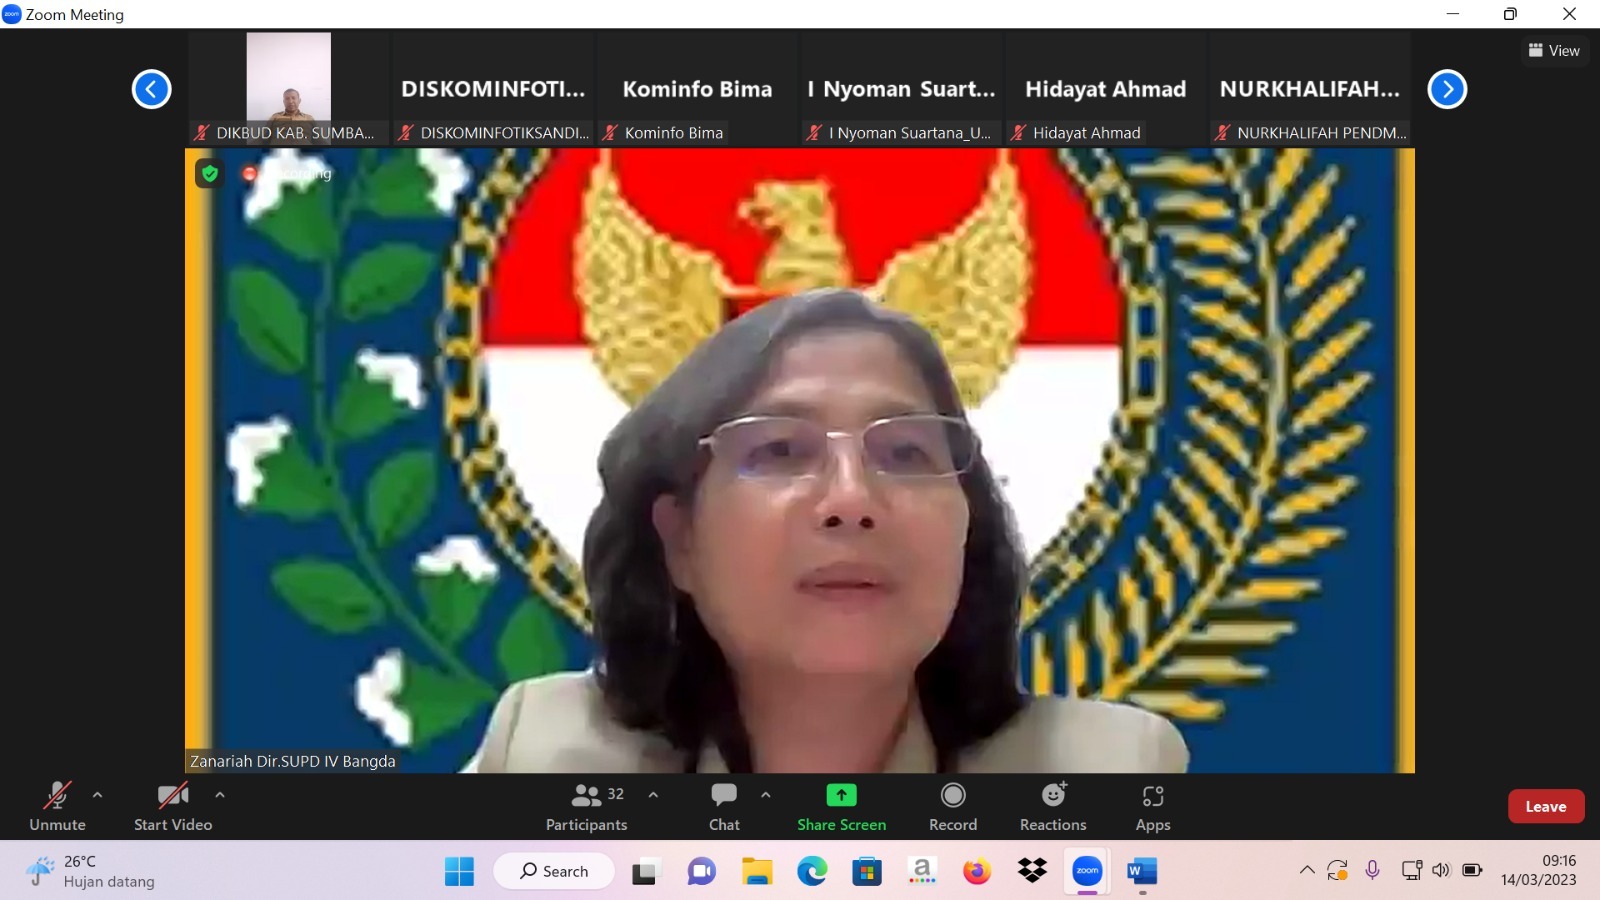Viewport: 1600px width, 900px height.
Task: Select I Nyoman Suartana participant tile
Action: tap(901, 88)
